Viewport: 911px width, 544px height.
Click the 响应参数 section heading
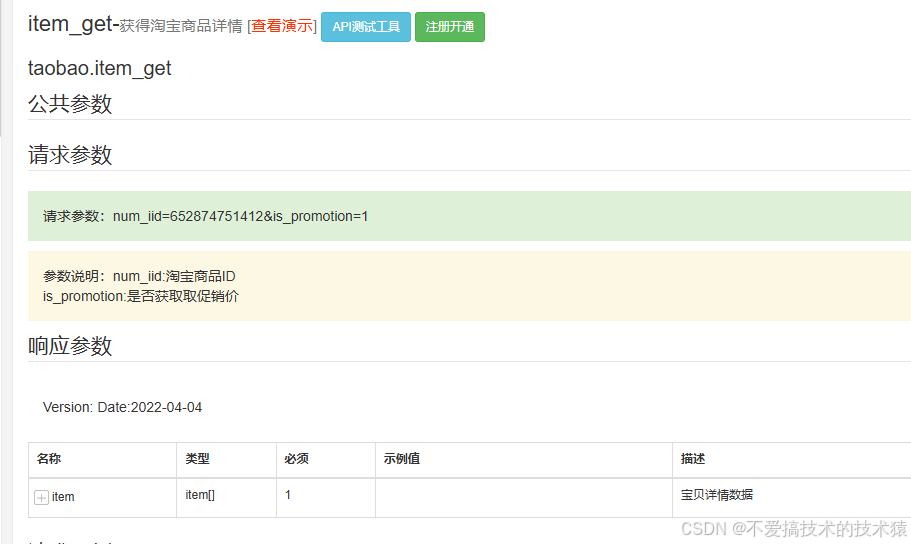point(70,346)
